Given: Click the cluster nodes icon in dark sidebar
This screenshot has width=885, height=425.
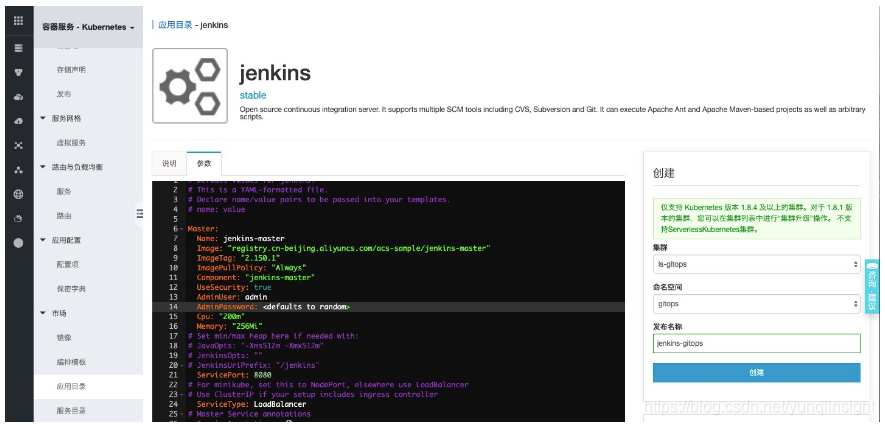Looking at the screenshot, I should tap(19, 170).
